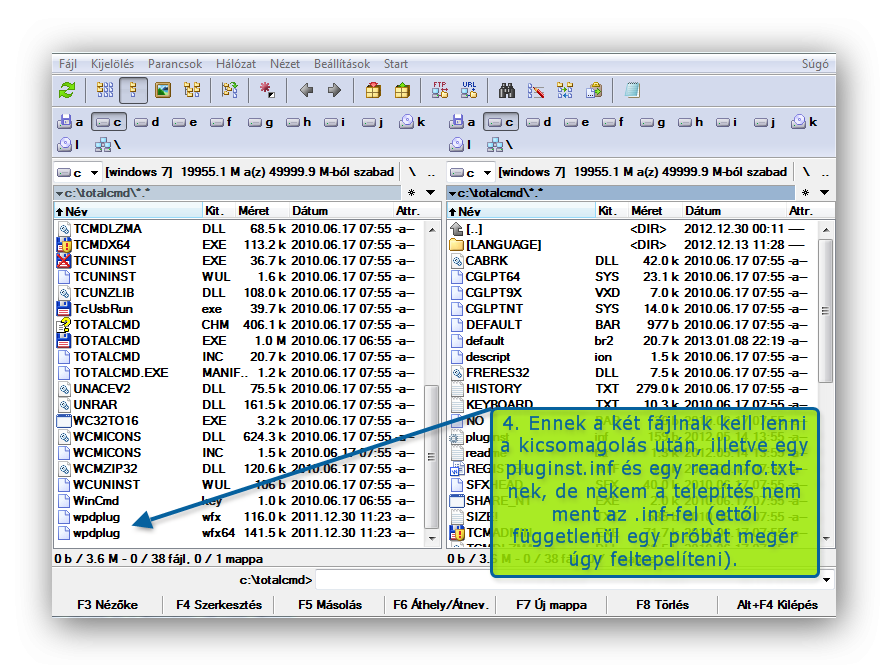Sort right panel by Dátum column
The image size is (888, 670).
(733, 211)
